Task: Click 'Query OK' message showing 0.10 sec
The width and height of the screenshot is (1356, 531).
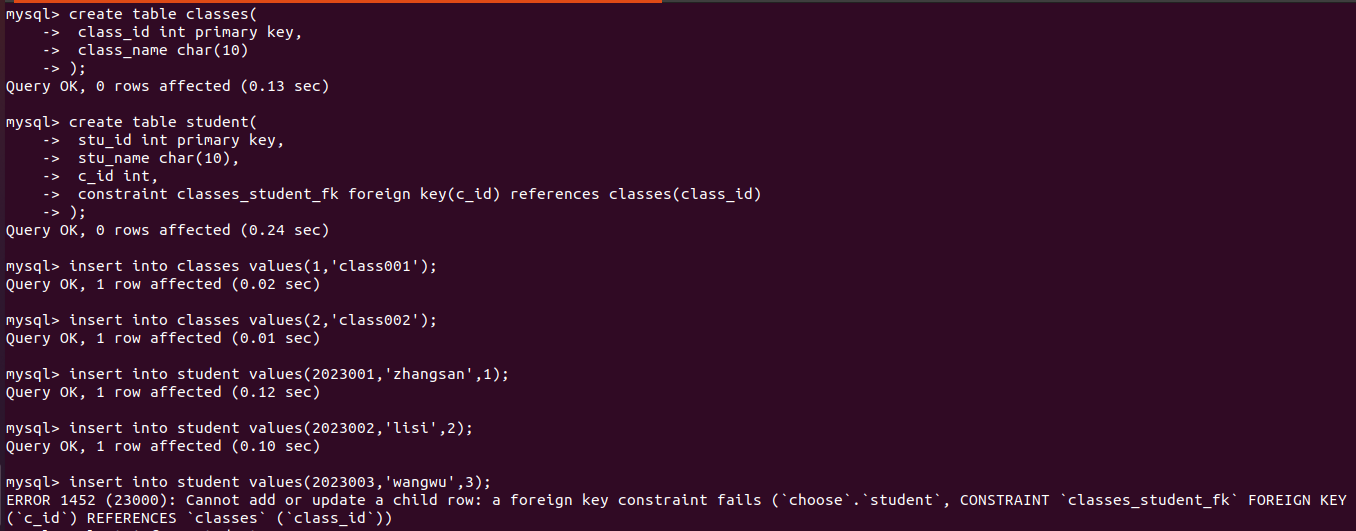Action: coord(163,446)
